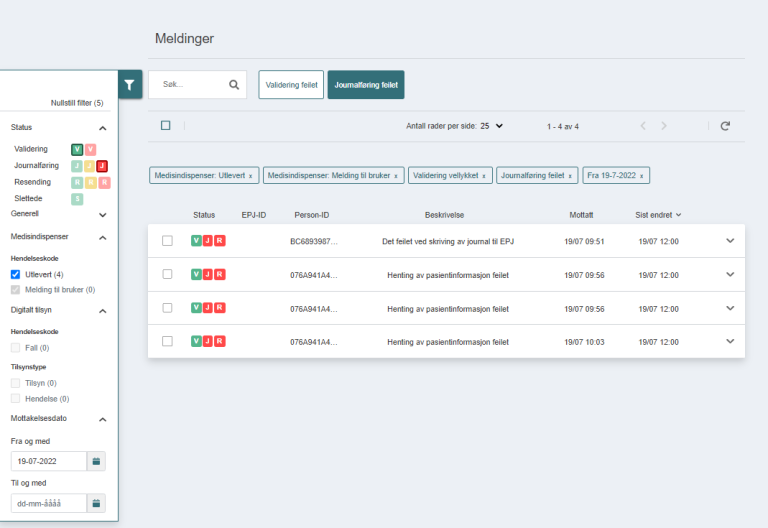The width and height of the screenshot is (768, 528).
Task: Select green V Validering status filter
Action: click(77, 149)
